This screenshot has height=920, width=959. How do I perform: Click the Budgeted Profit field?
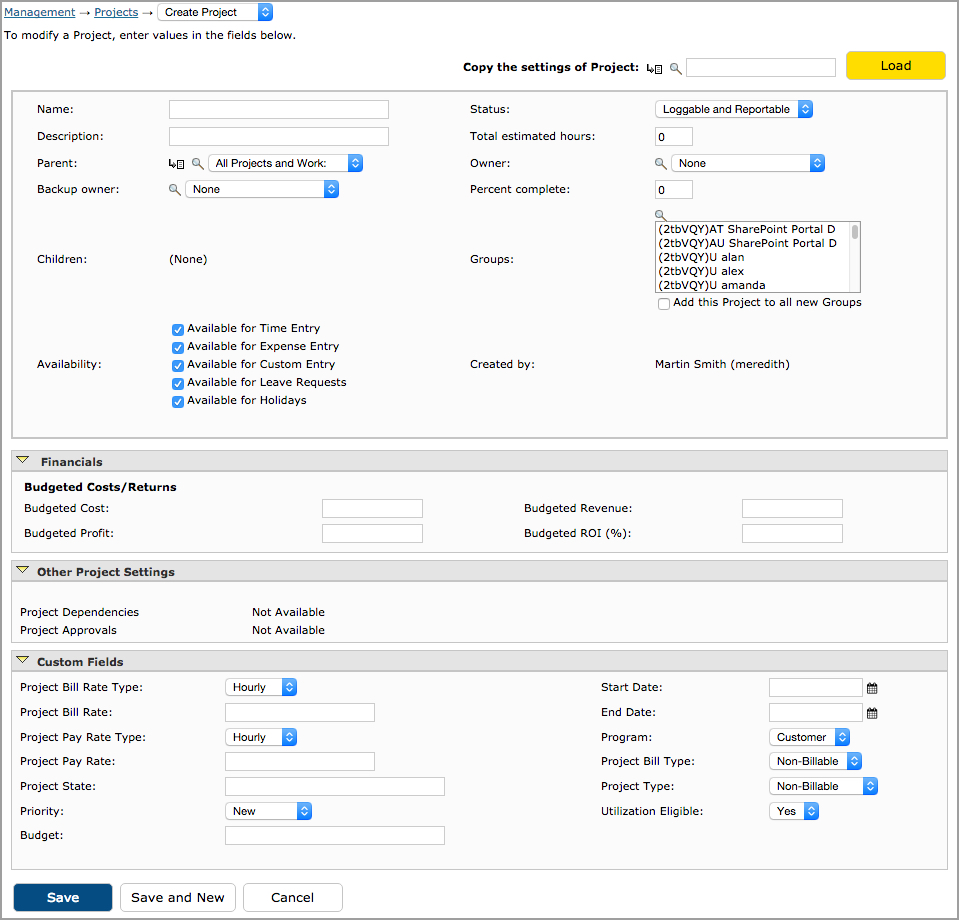(x=372, y=533)
